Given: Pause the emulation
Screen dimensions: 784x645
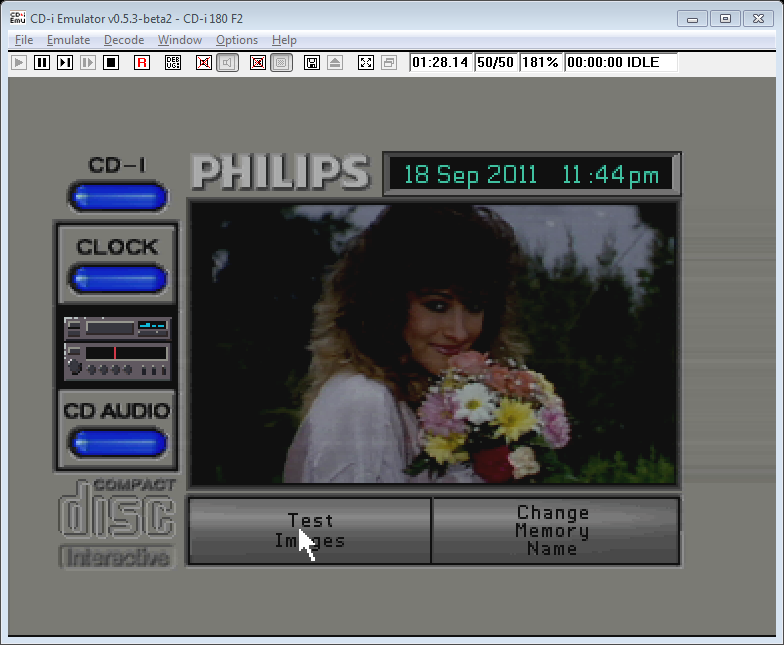Looking at the screenshot, I should (x=42, y=62).
